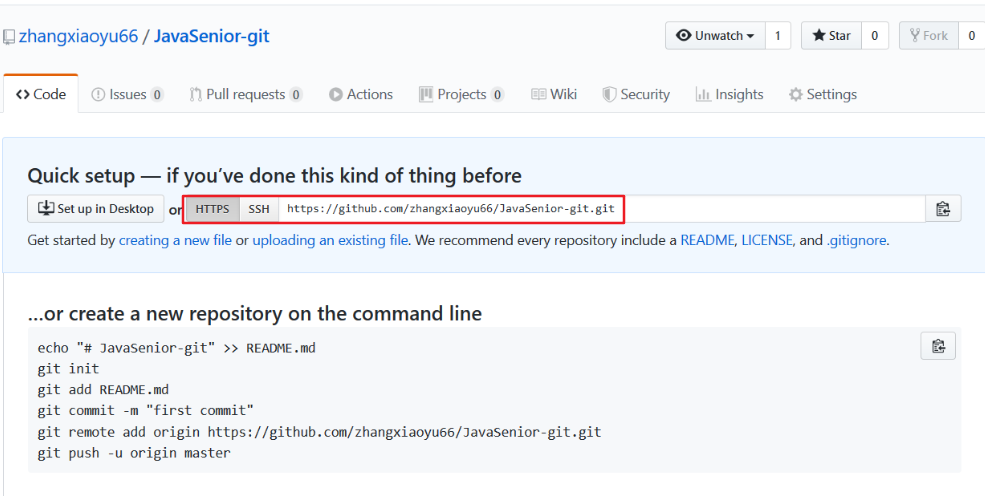Image resolution: width=985 pixels, height=496 pixels.
Task: Star the JavaSenior-git repository
Action: tap(831, 36)
